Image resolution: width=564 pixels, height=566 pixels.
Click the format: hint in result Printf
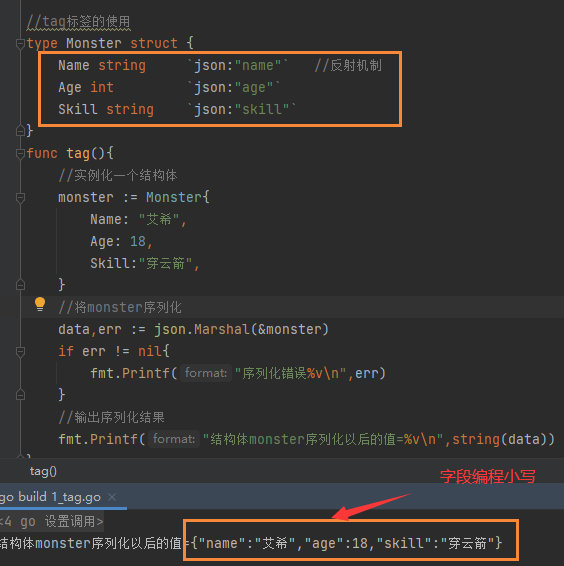174,439
